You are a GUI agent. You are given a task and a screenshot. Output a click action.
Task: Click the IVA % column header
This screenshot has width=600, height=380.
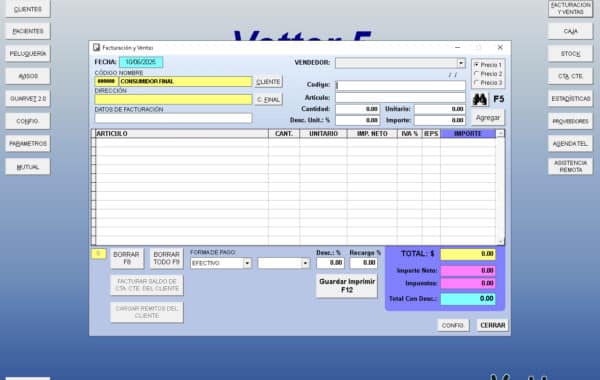409,134
